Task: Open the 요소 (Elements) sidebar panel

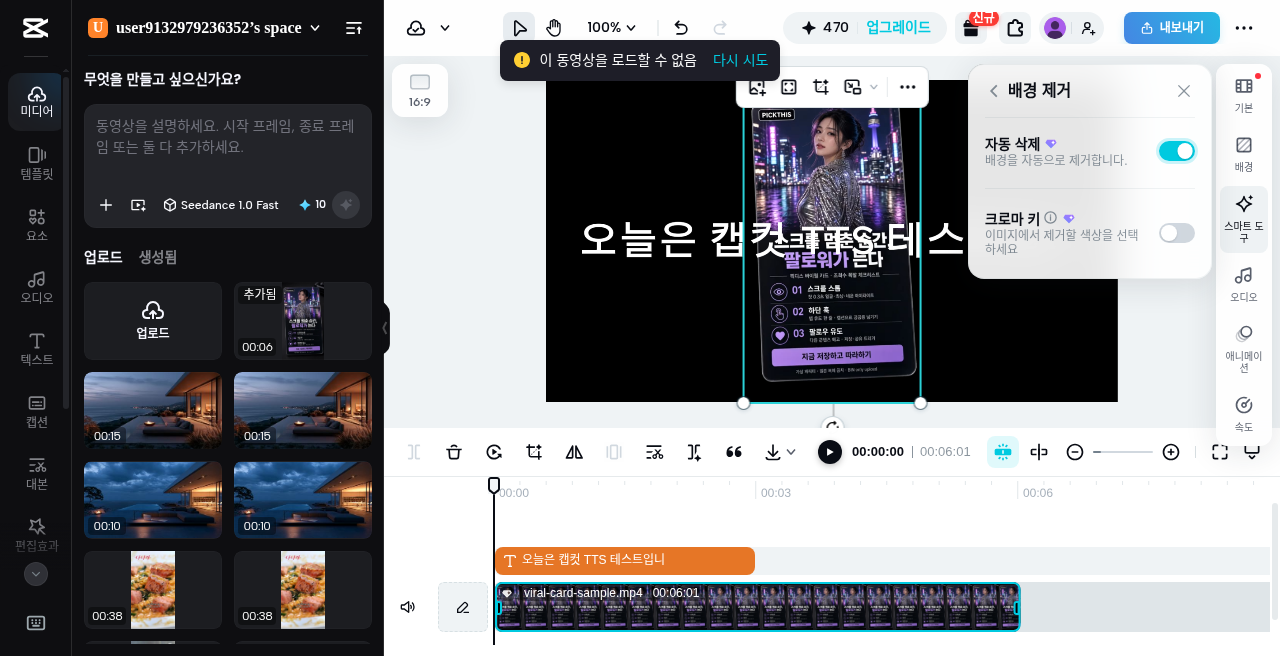Action: 36,226
